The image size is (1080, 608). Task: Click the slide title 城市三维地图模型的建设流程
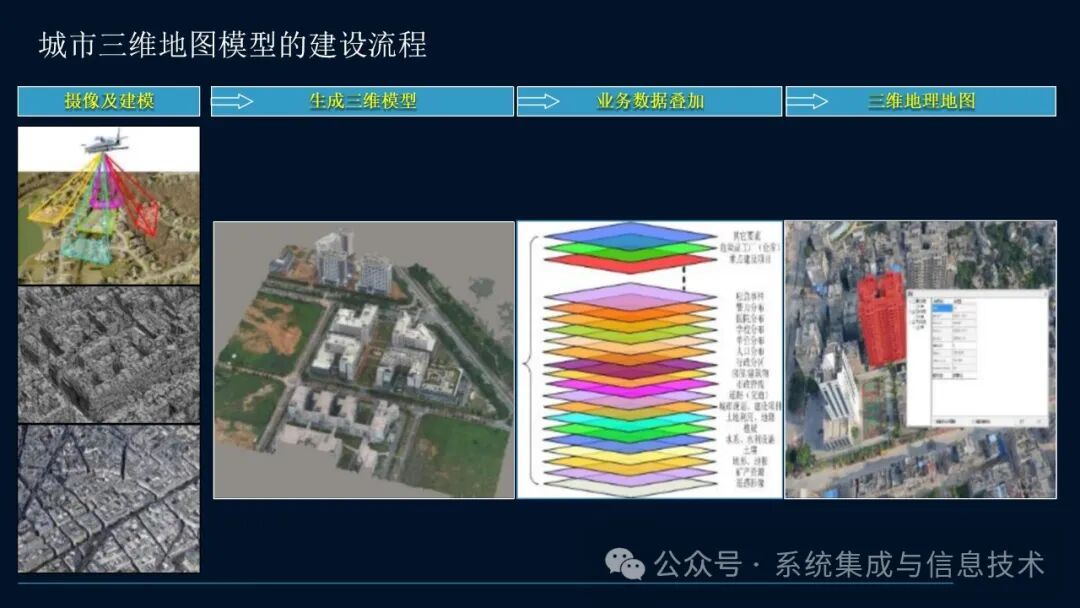point(232,45)
